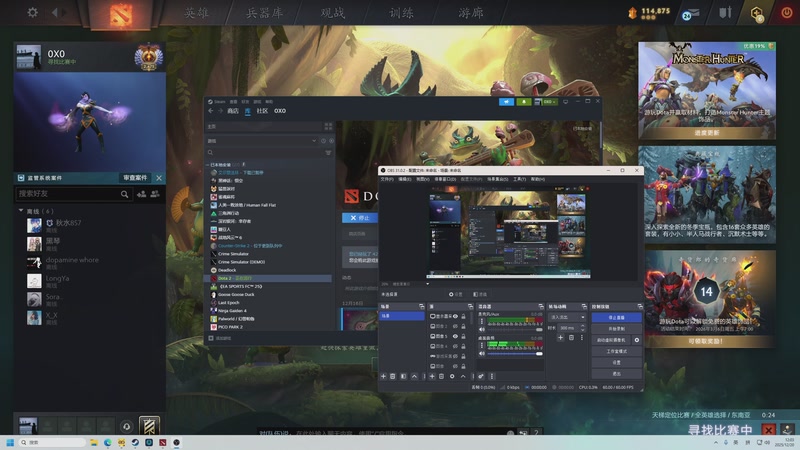Viewport: 800px width, 450px height.
Task: Open Steam 游戏 category dropdown
Action: [x=263, y=140]
